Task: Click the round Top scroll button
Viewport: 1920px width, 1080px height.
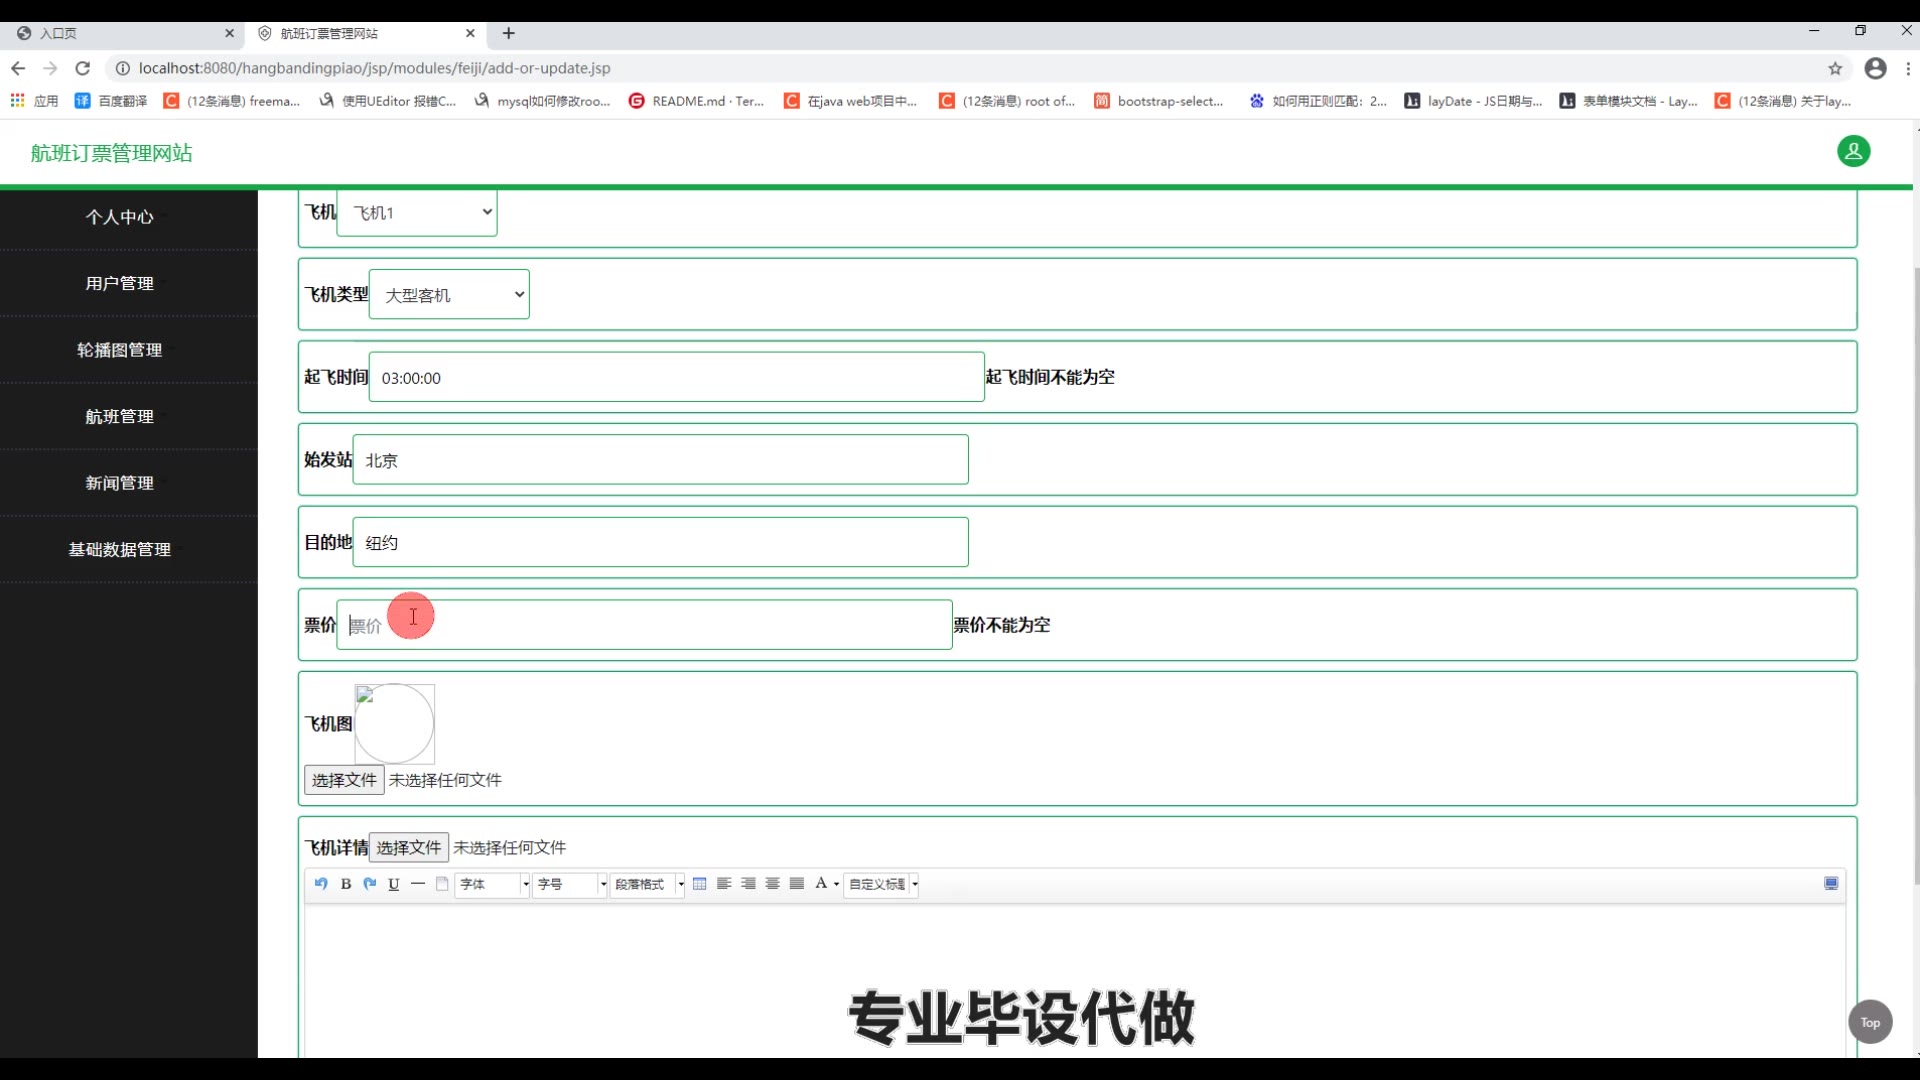Action: point(1870,1022)
